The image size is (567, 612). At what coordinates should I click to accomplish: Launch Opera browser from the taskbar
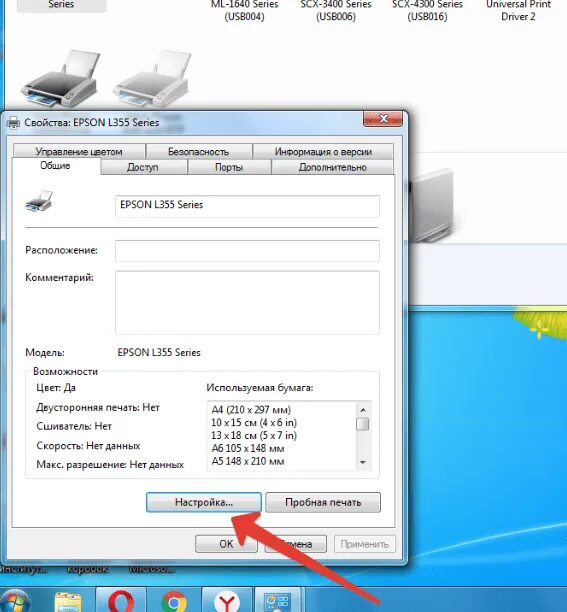coord(121,600)
